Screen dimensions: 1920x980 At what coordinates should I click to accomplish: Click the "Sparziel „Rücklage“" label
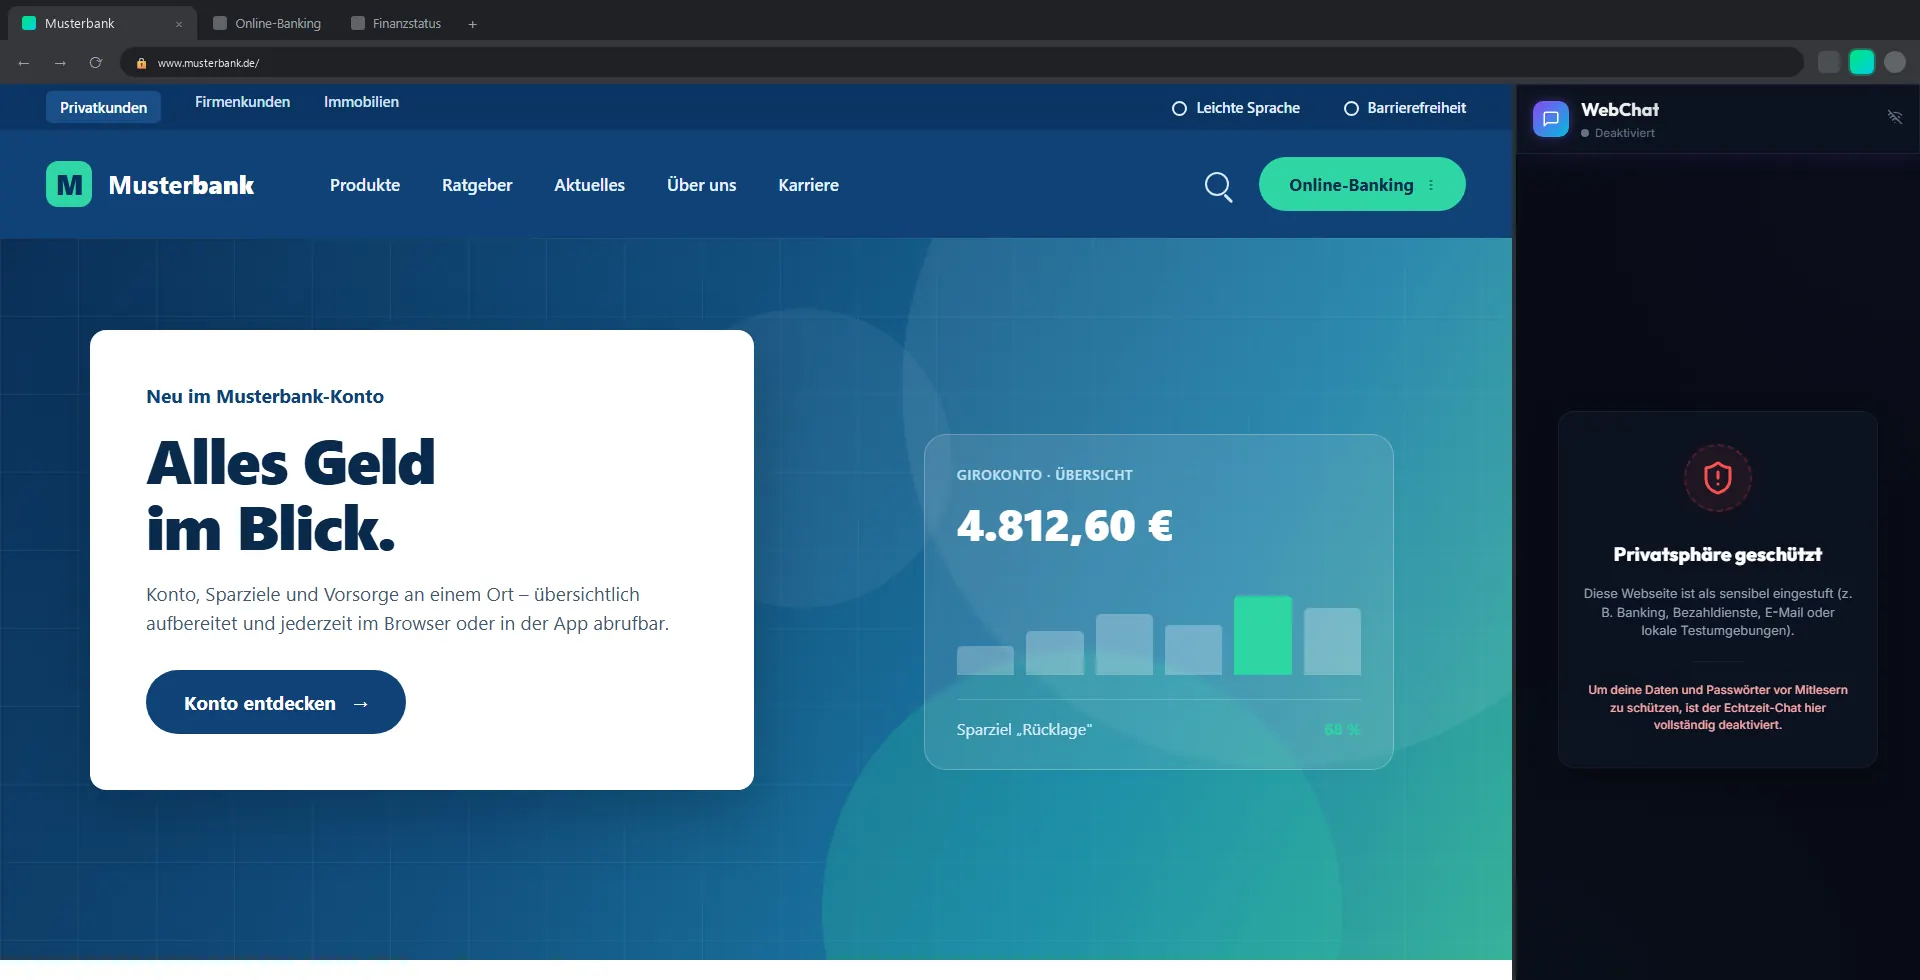[1024, 730]
